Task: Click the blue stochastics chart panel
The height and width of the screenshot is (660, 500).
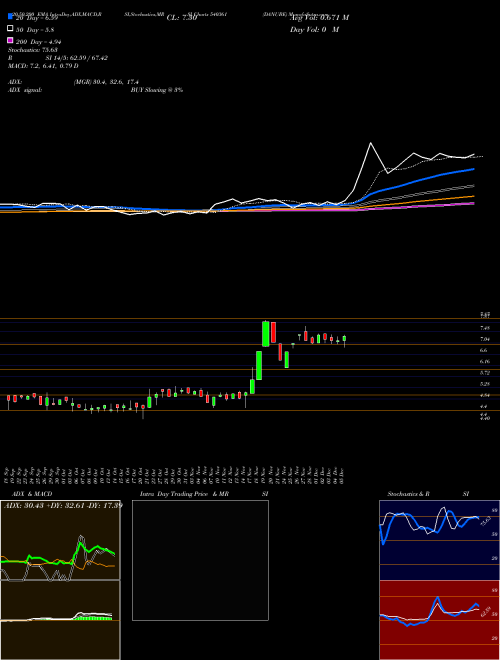Action: (439, 540)
